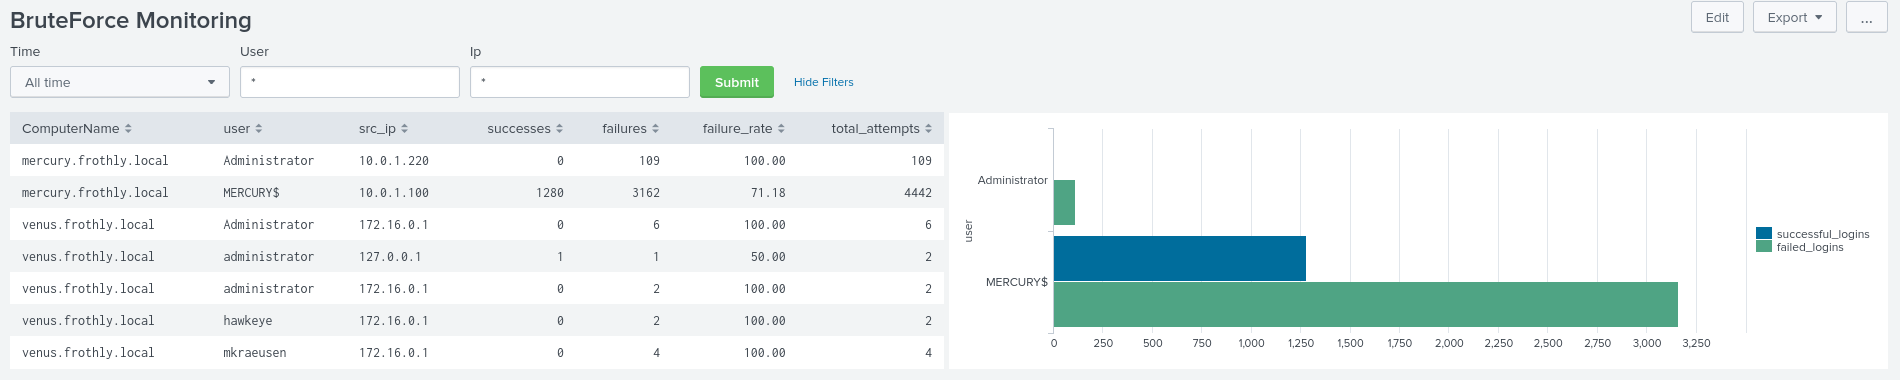
Task: Click the green Submit button
Action: click(737, 82)
